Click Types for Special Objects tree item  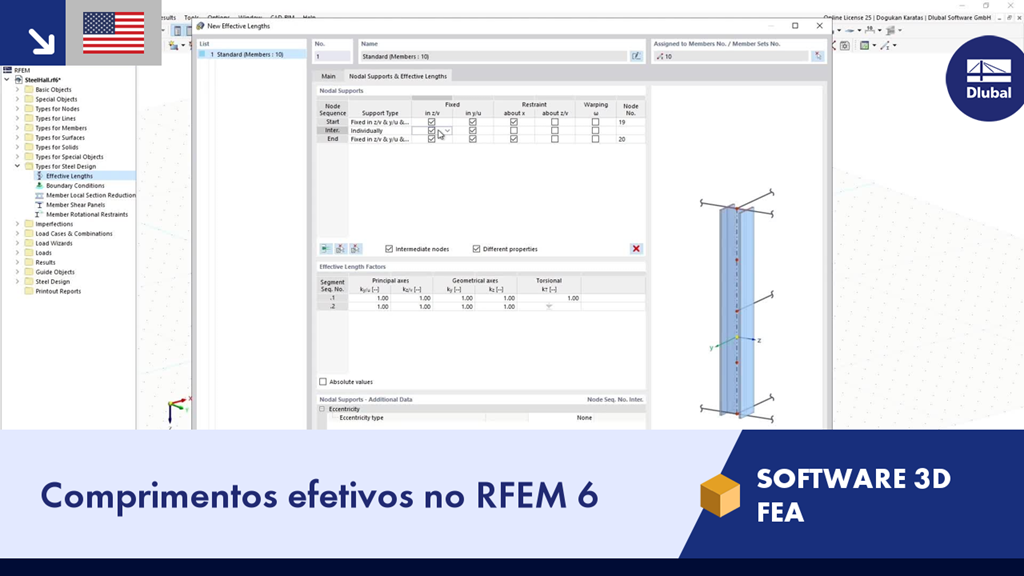click(x=69, y=157)
